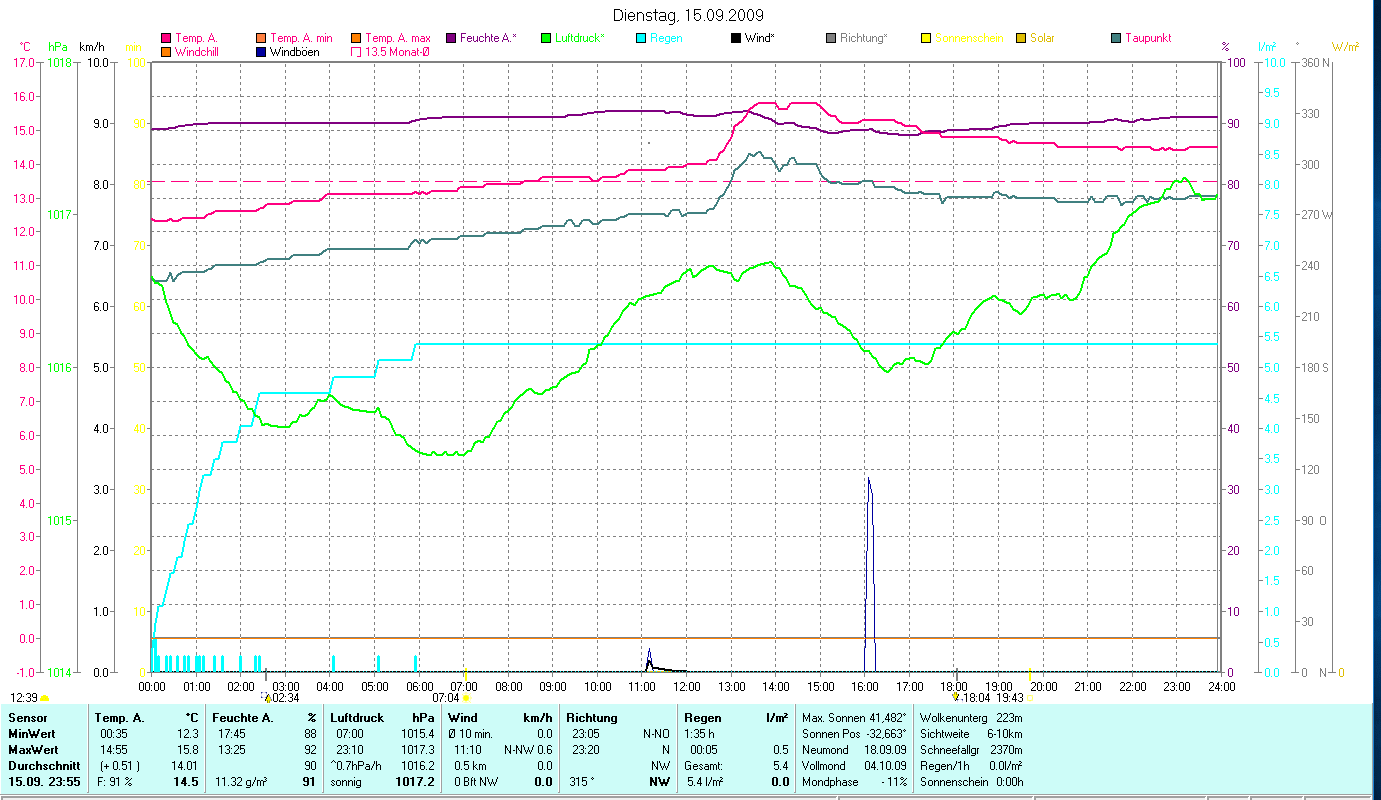
Task: Click the 'Sonnen Pos' entry
Action: (854, 734)
